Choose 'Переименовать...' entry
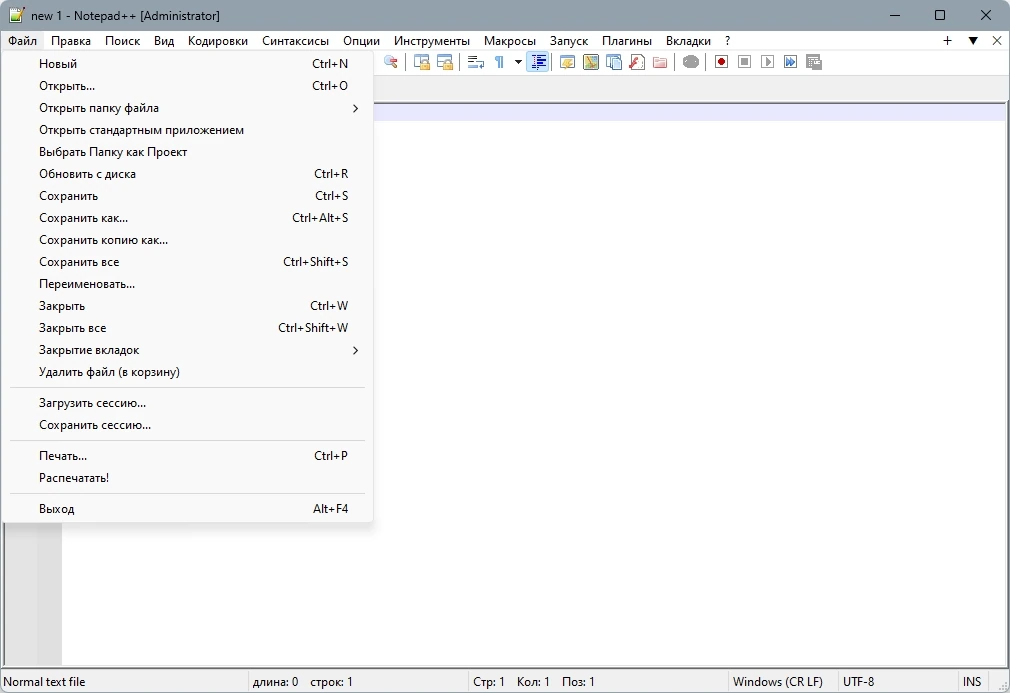 click(187, 284)
